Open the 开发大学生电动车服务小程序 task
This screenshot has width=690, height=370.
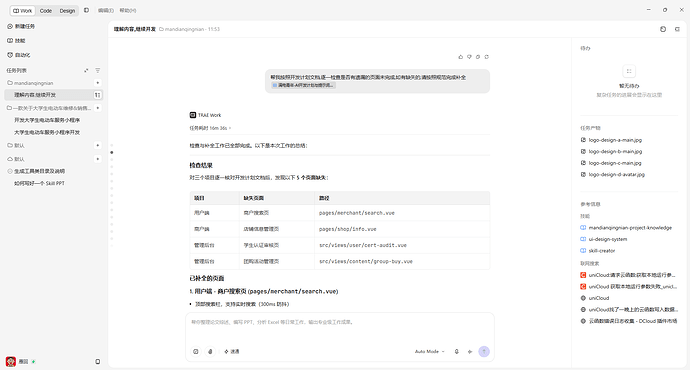[47, 120]
